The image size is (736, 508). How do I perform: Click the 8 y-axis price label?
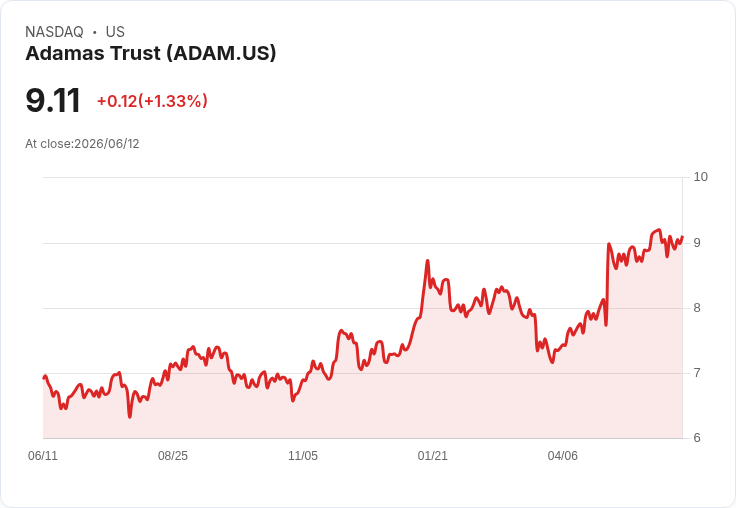tap(697, 308)
